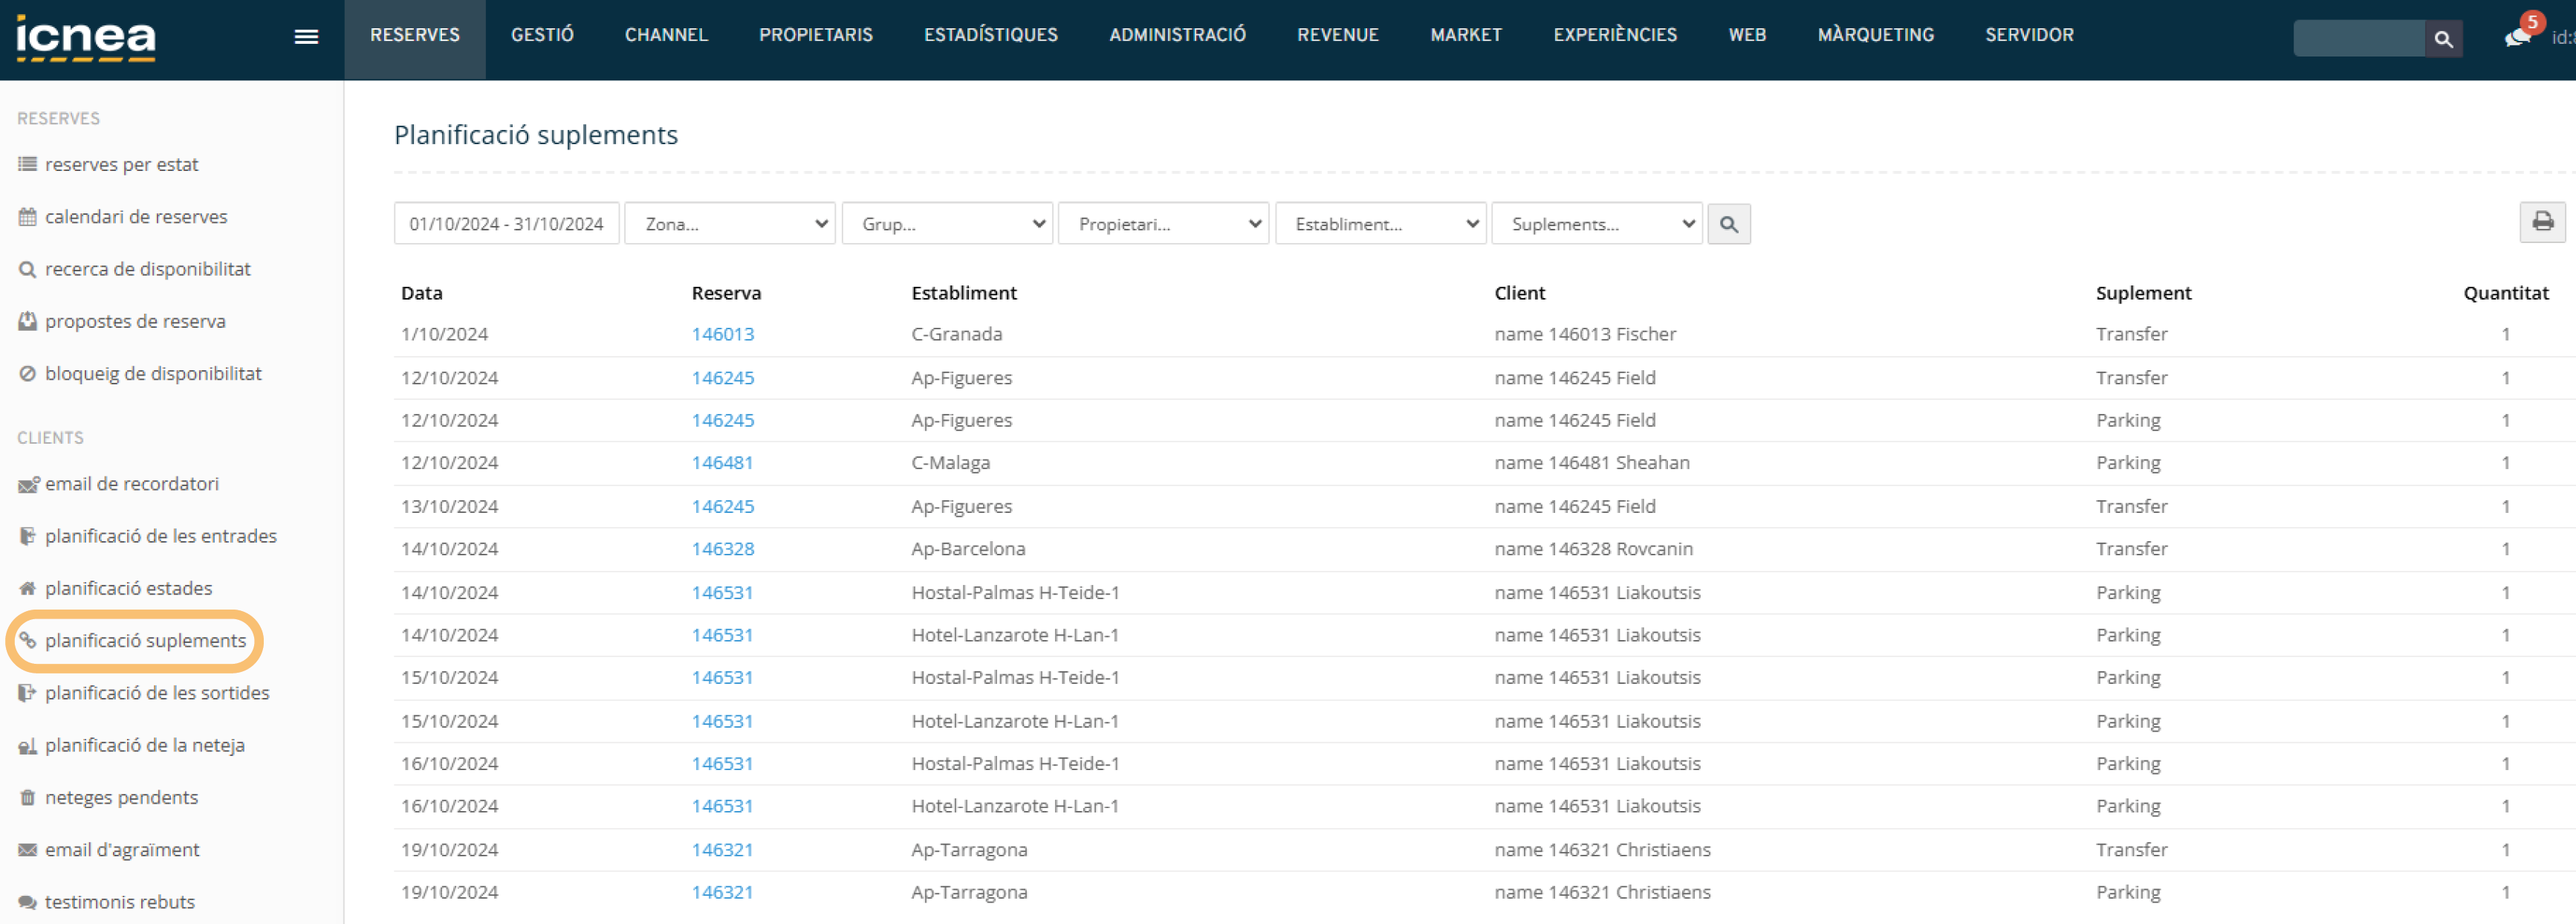The height and width of the screenshot is (924, 2576).
Task: Click the date range input field
Action: click(x=506, y=224)
